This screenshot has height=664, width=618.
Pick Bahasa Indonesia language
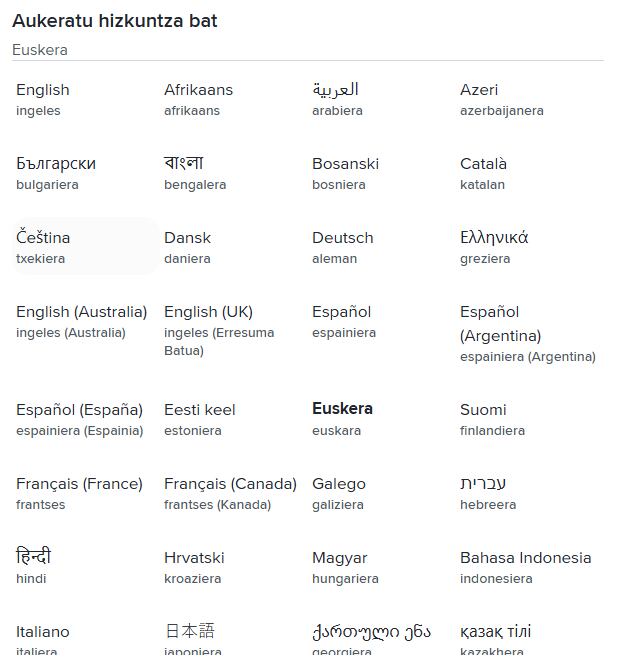(525, 567)
